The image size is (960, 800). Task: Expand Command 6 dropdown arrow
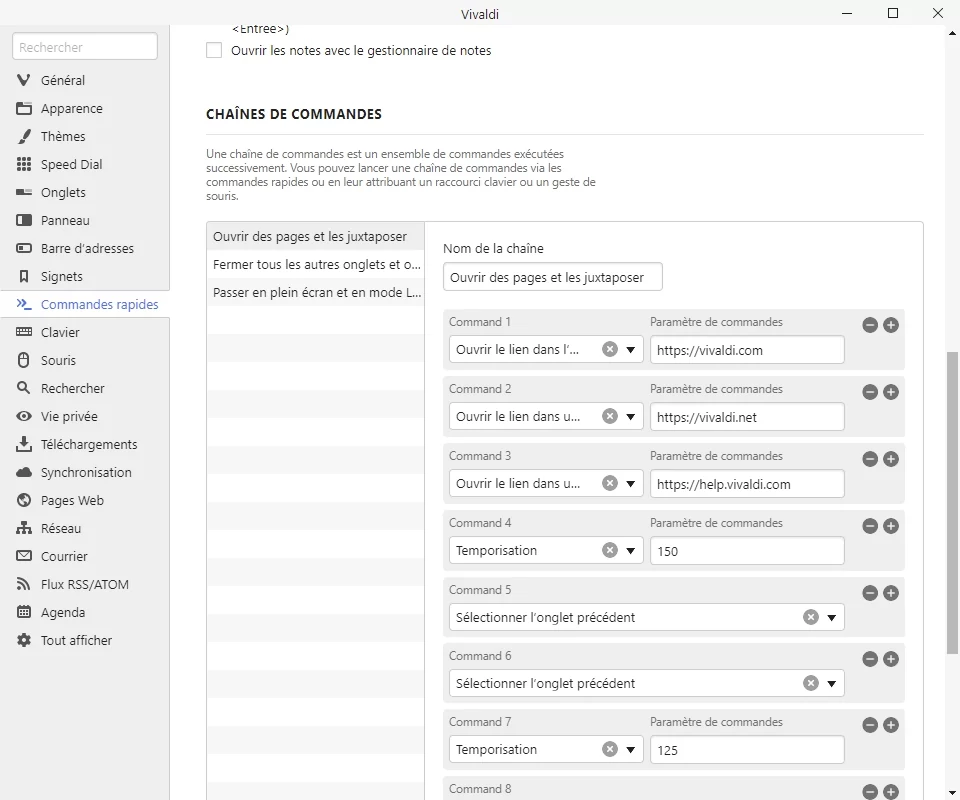pyautogui.click(x=831, y=684)
